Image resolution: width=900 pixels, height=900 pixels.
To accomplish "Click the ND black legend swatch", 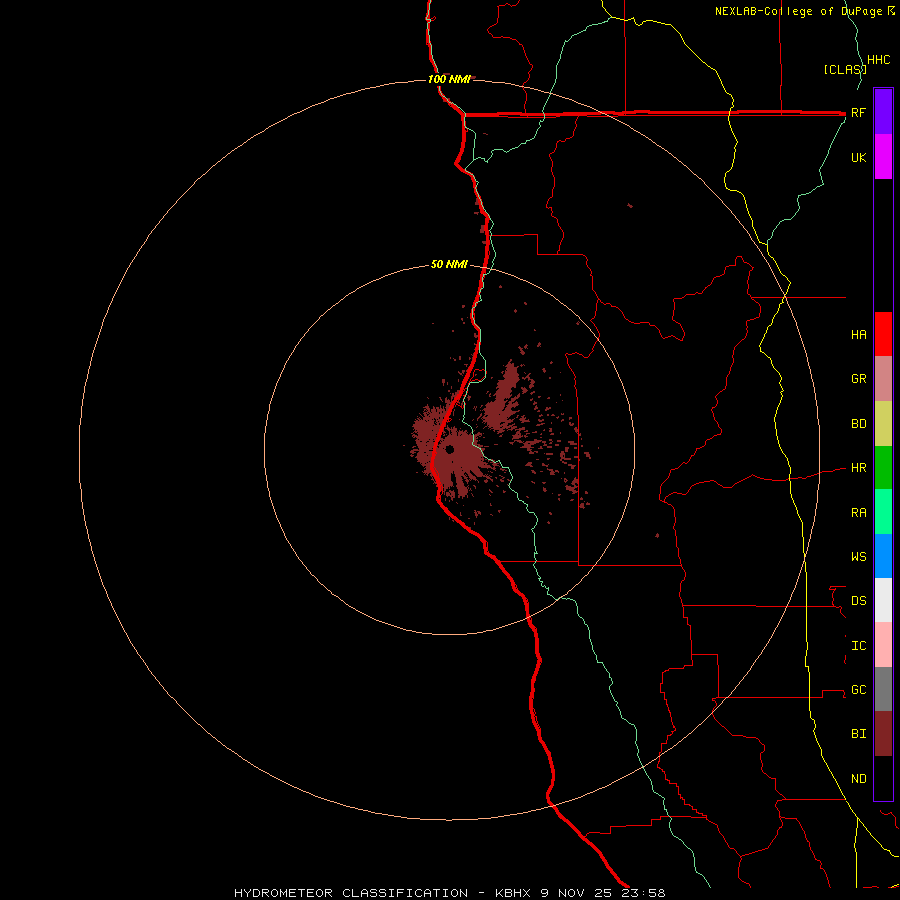I will 883,778.
